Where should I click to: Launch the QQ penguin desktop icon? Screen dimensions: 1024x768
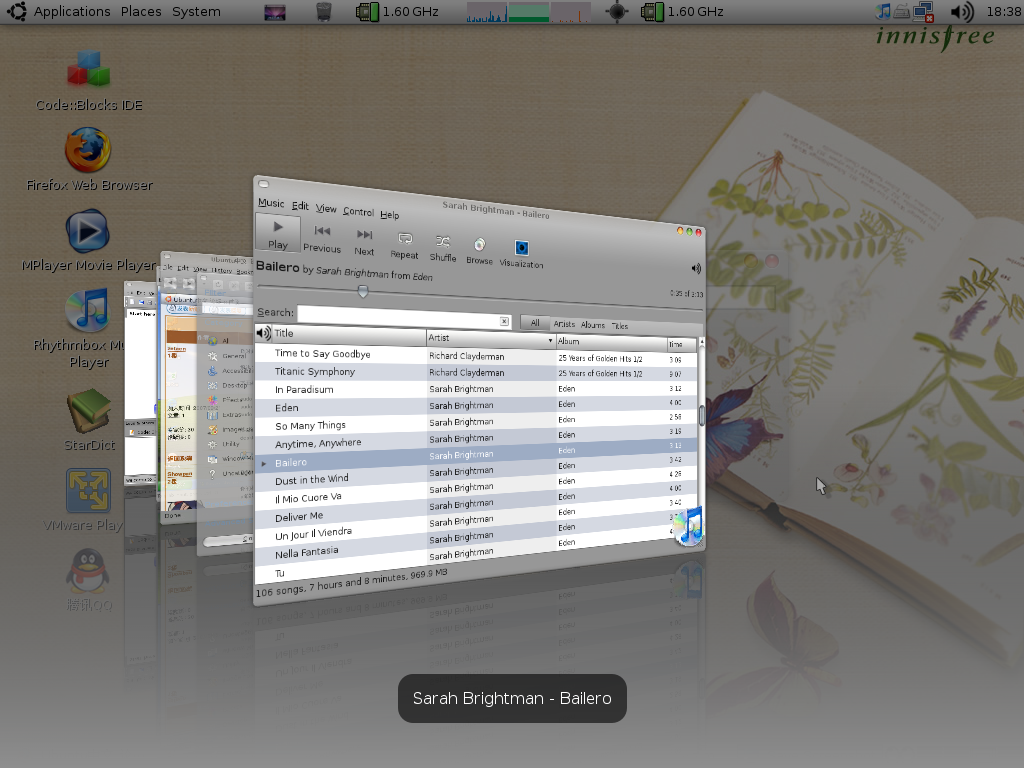(x=88, y=580)
